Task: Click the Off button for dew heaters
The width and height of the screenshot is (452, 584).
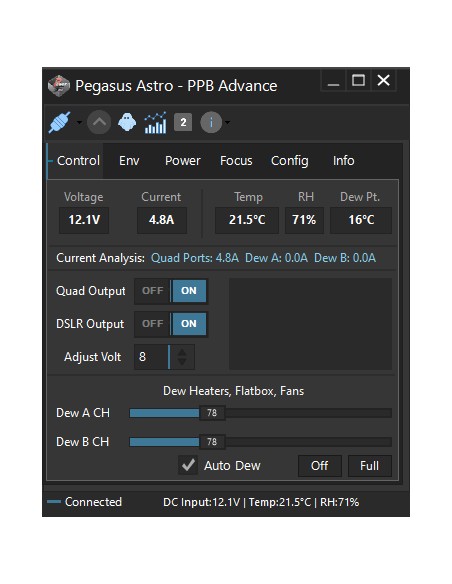Action: [x=319, y=466]
